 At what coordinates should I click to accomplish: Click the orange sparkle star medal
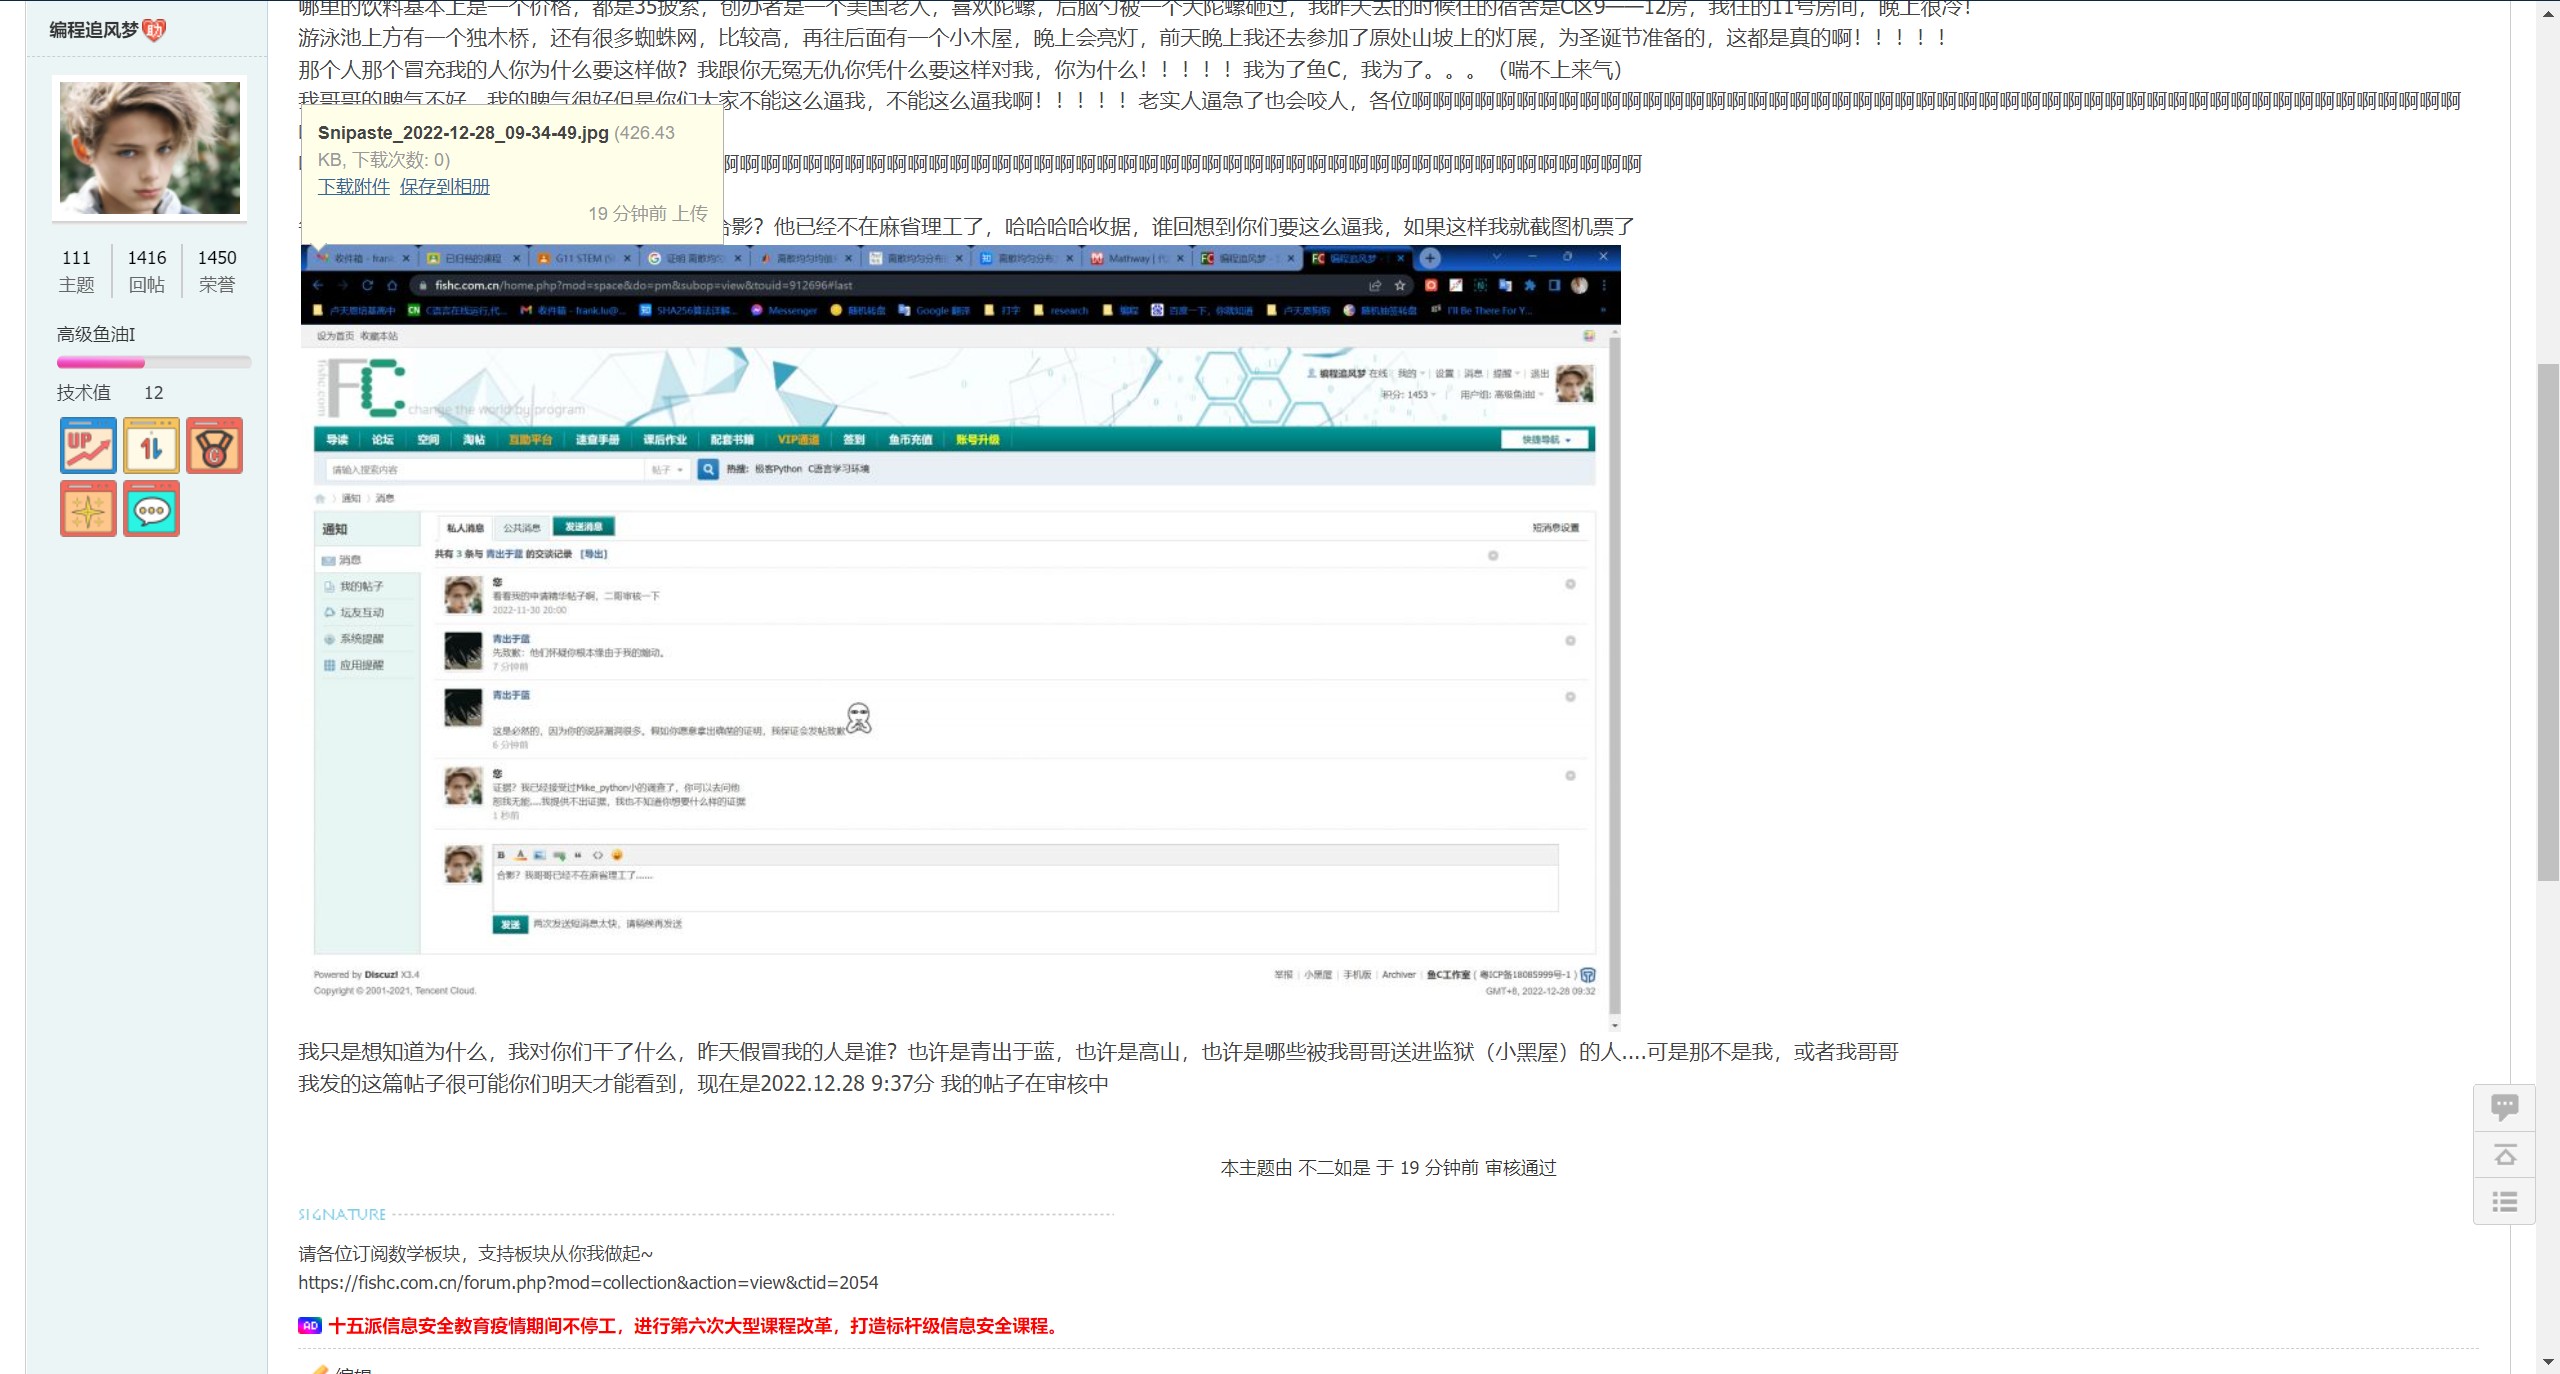tap(88, 509)
